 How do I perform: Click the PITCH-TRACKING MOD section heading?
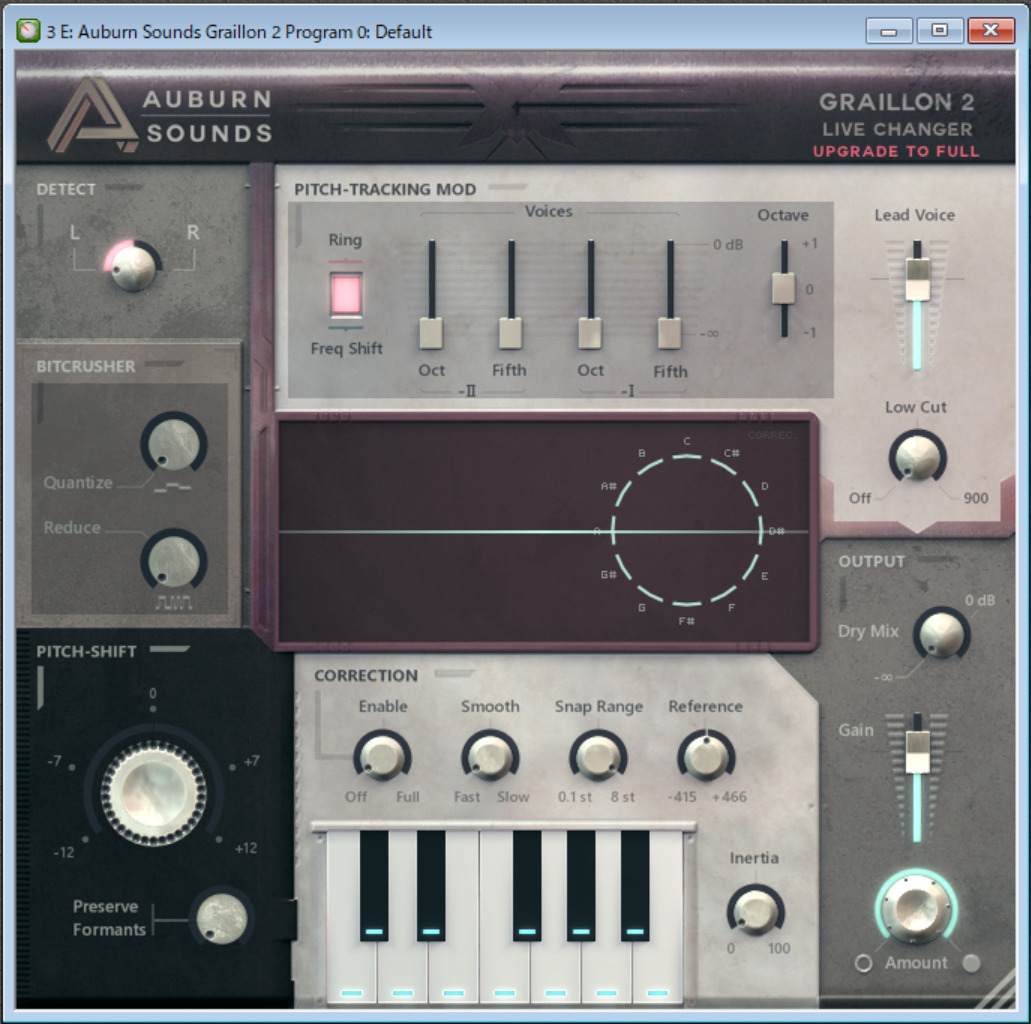point(385,189)
